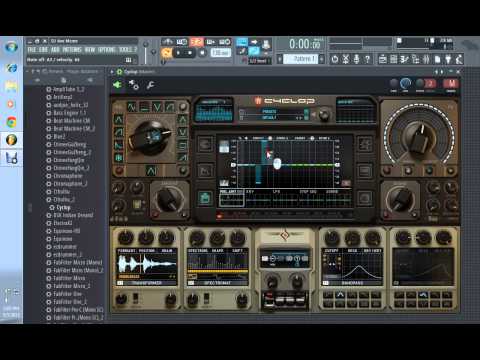Open the PATTERNS menu

pos(72,50)
